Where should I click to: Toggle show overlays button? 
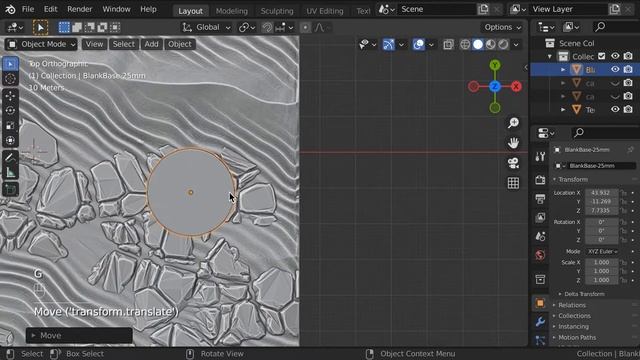click(418, 44)
